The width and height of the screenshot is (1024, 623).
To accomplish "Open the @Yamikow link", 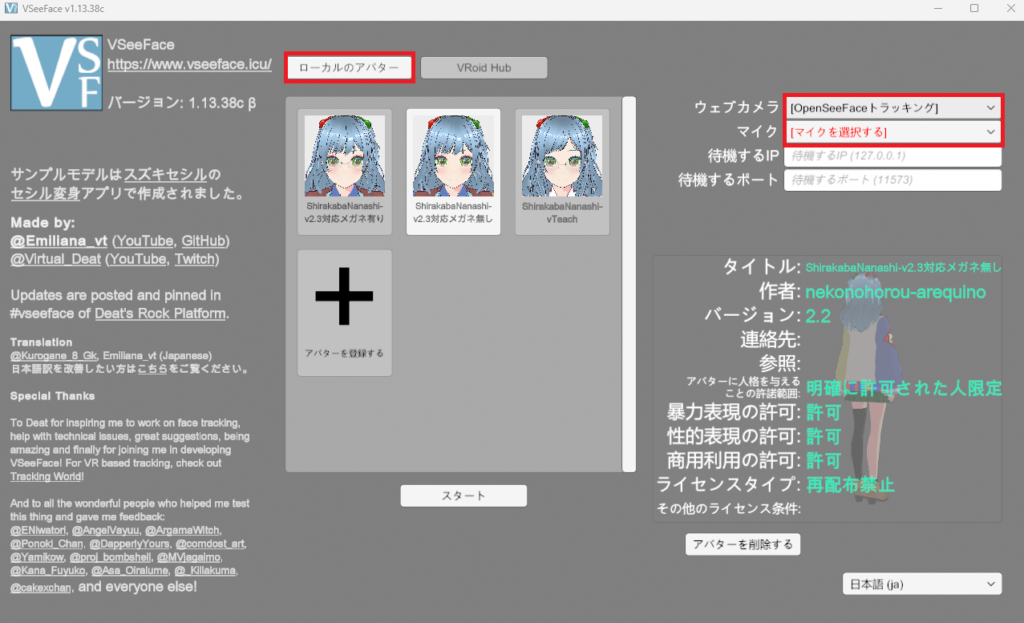I will pos(37,558).
